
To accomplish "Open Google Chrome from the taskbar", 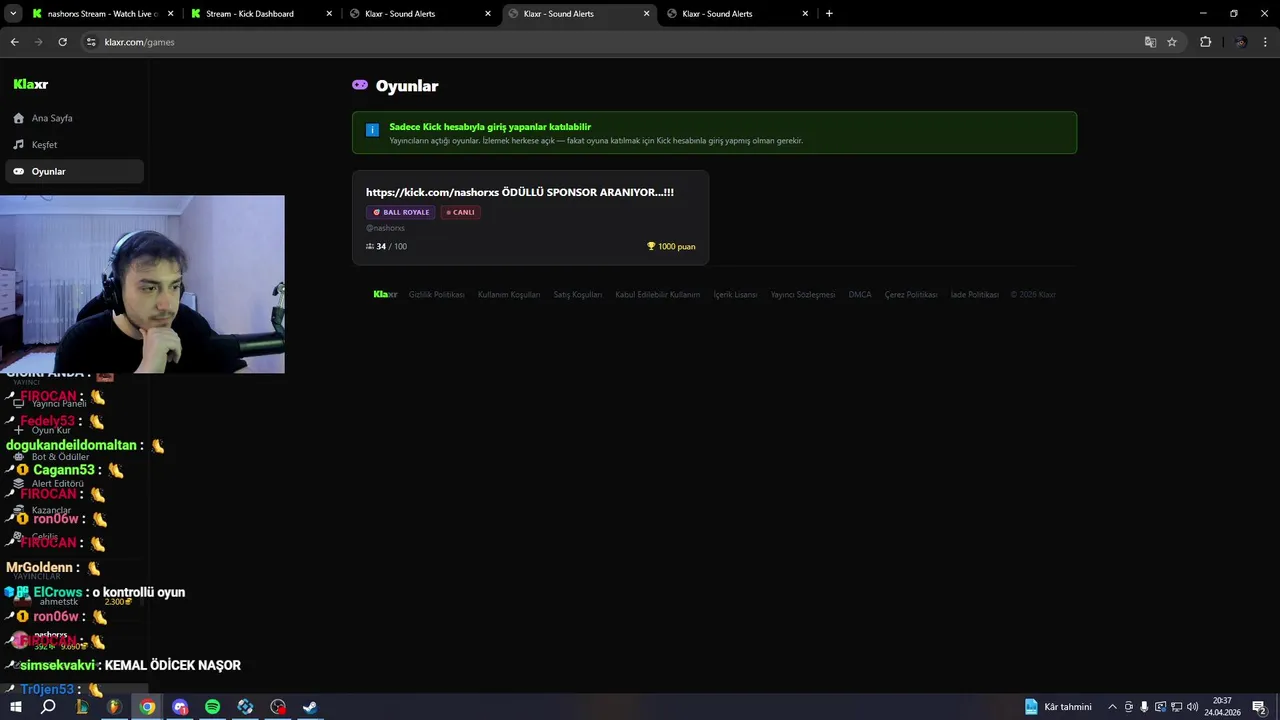I will click(x=147, y=707).
